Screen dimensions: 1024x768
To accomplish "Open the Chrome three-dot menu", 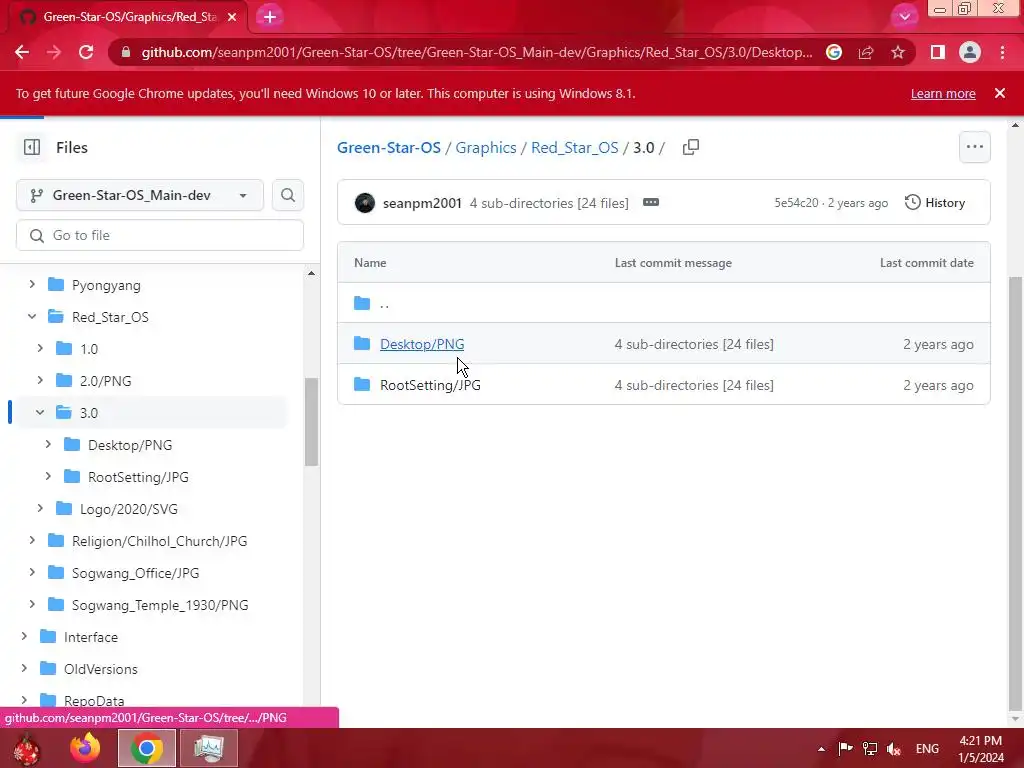I will [1002, 52].
